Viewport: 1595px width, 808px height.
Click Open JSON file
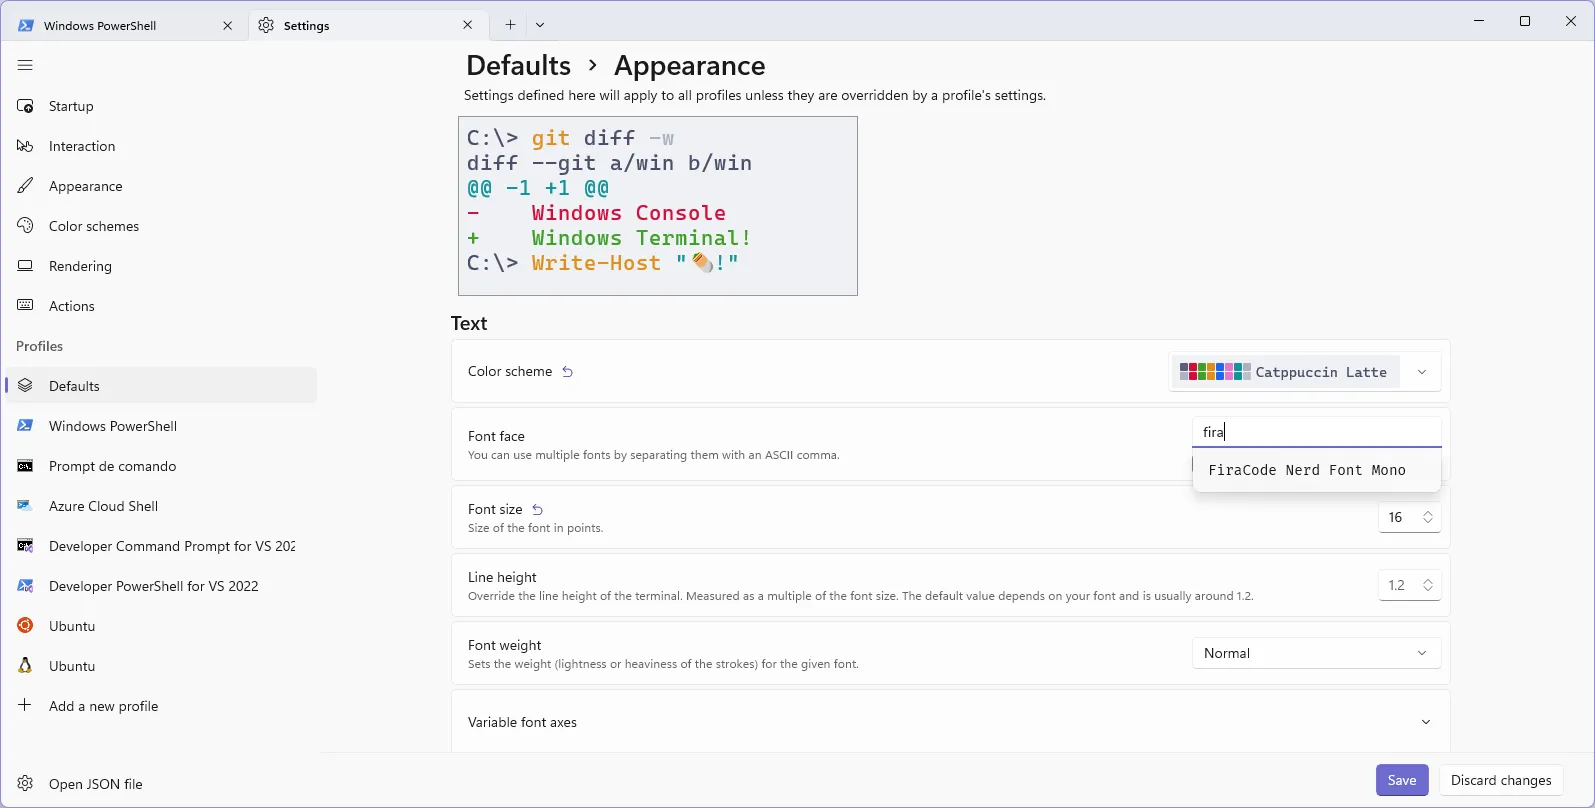161,784
